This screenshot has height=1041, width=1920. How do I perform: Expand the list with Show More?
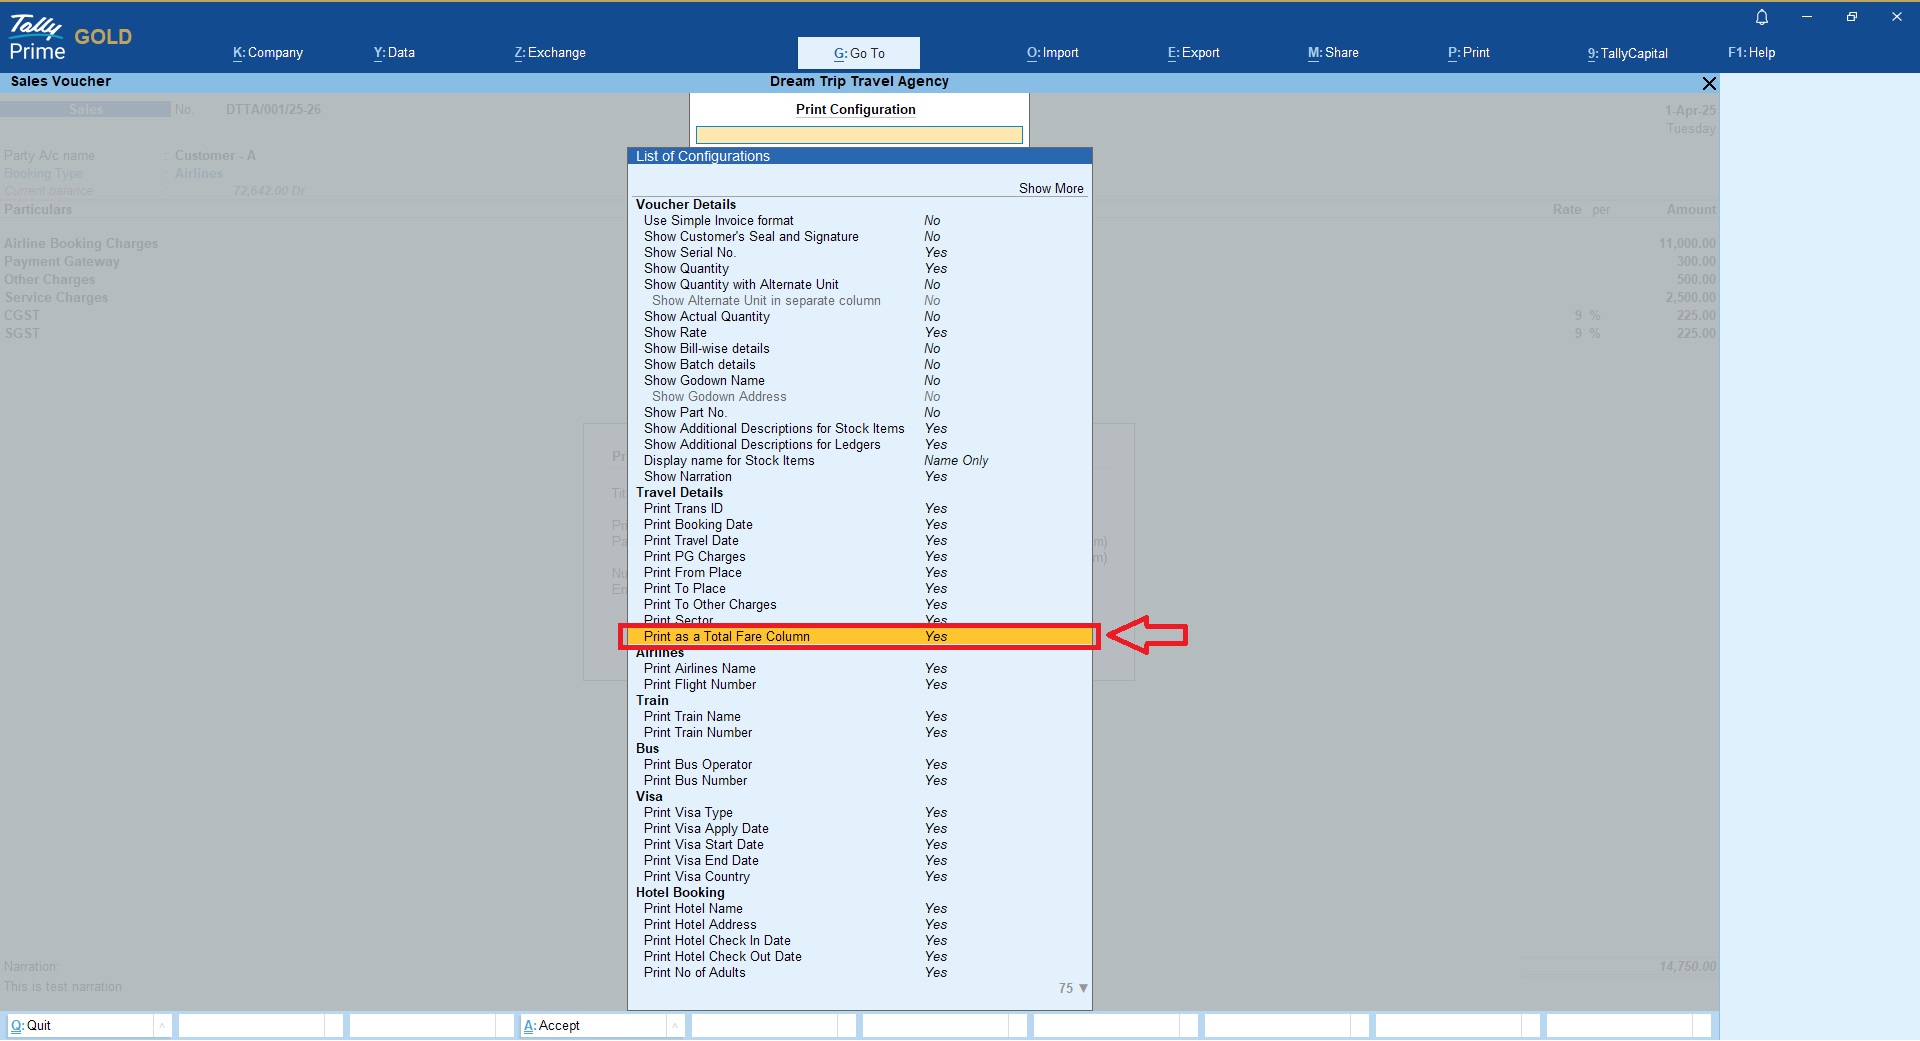pos(1050,188)
